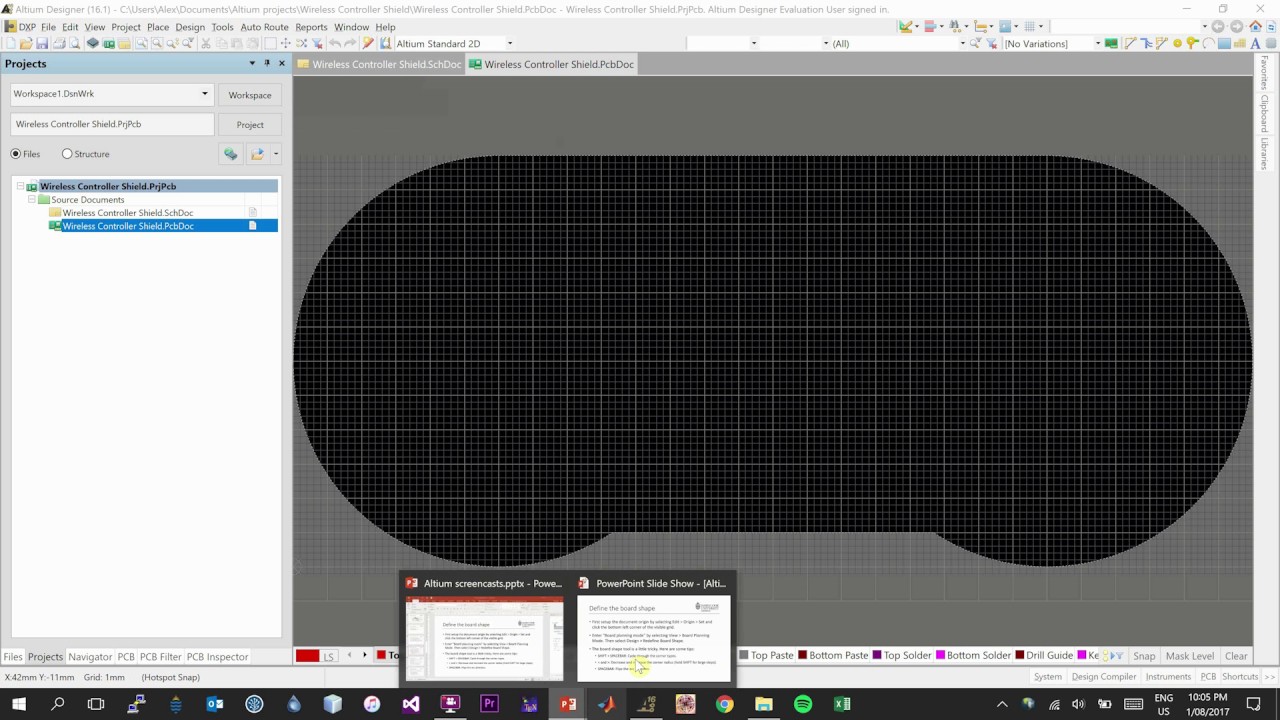Click the Snap button
1280x720 pixels.
point(1144,656)
